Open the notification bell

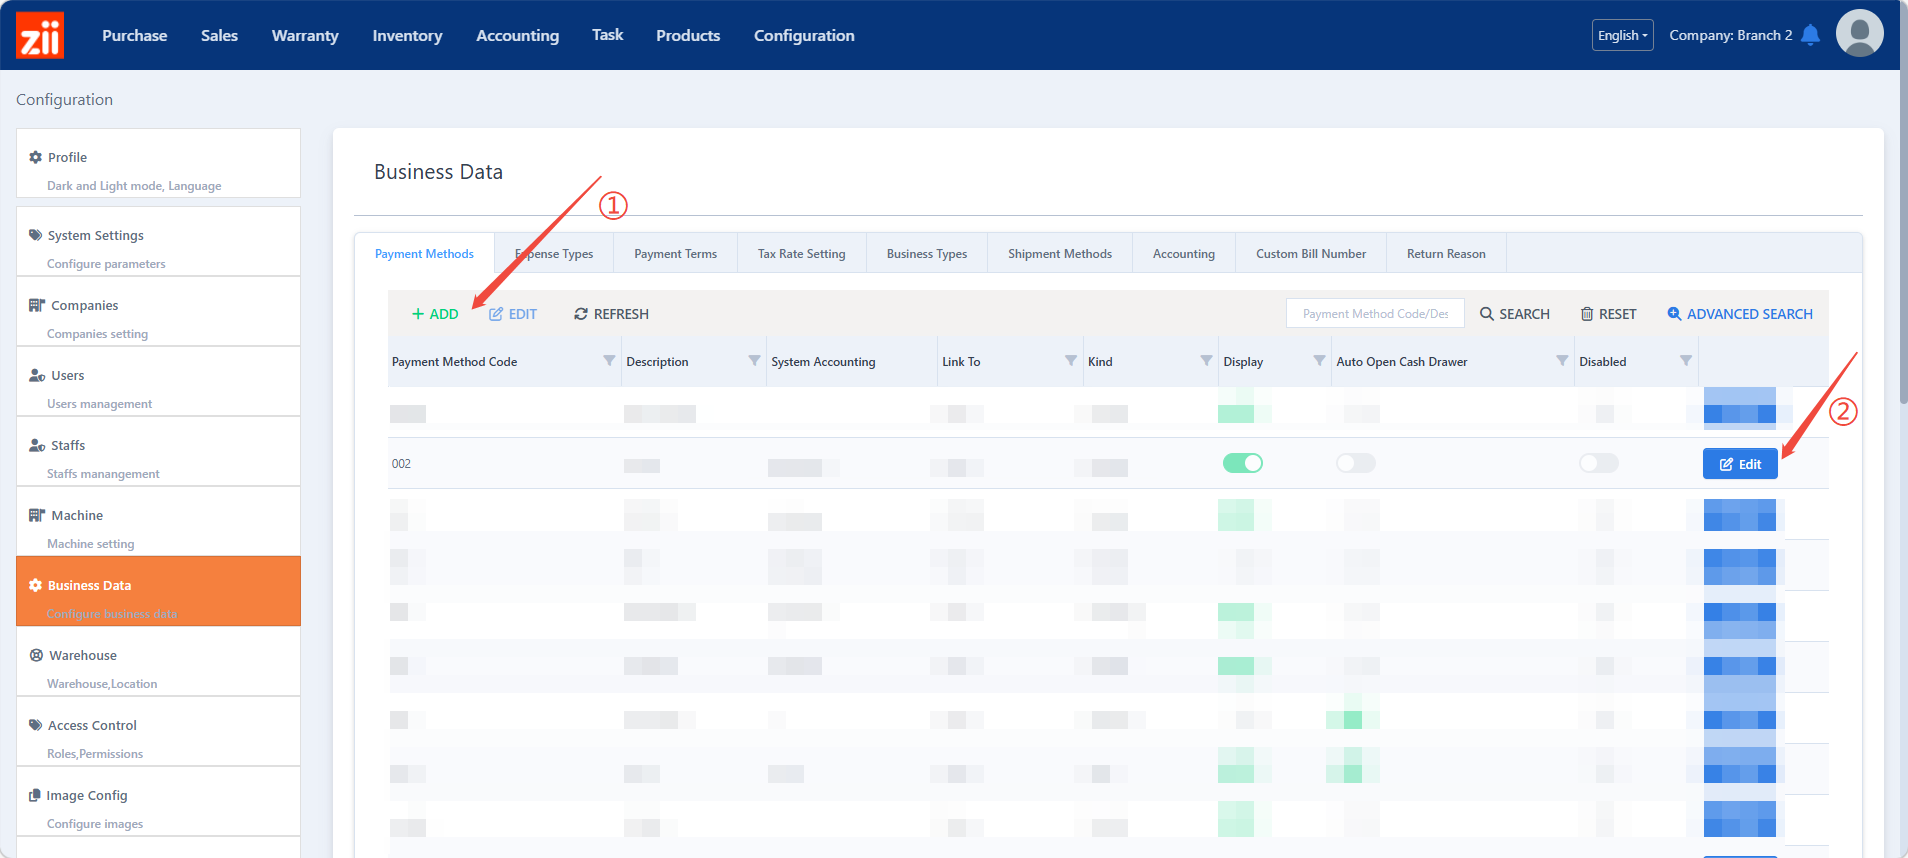pyautogui.click(x=1810, y=35)
